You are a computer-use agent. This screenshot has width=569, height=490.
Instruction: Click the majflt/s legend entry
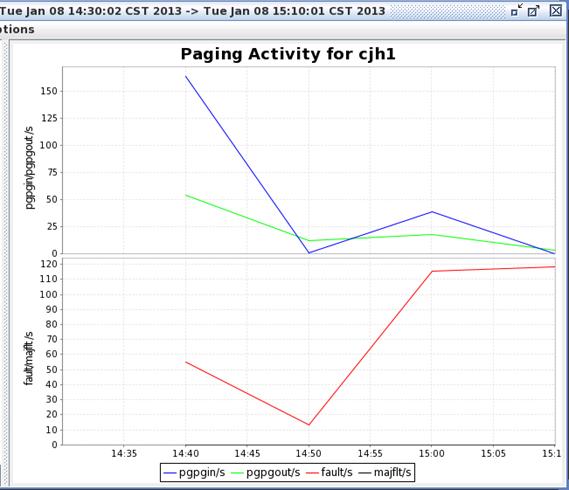click(x=385, y=473)
